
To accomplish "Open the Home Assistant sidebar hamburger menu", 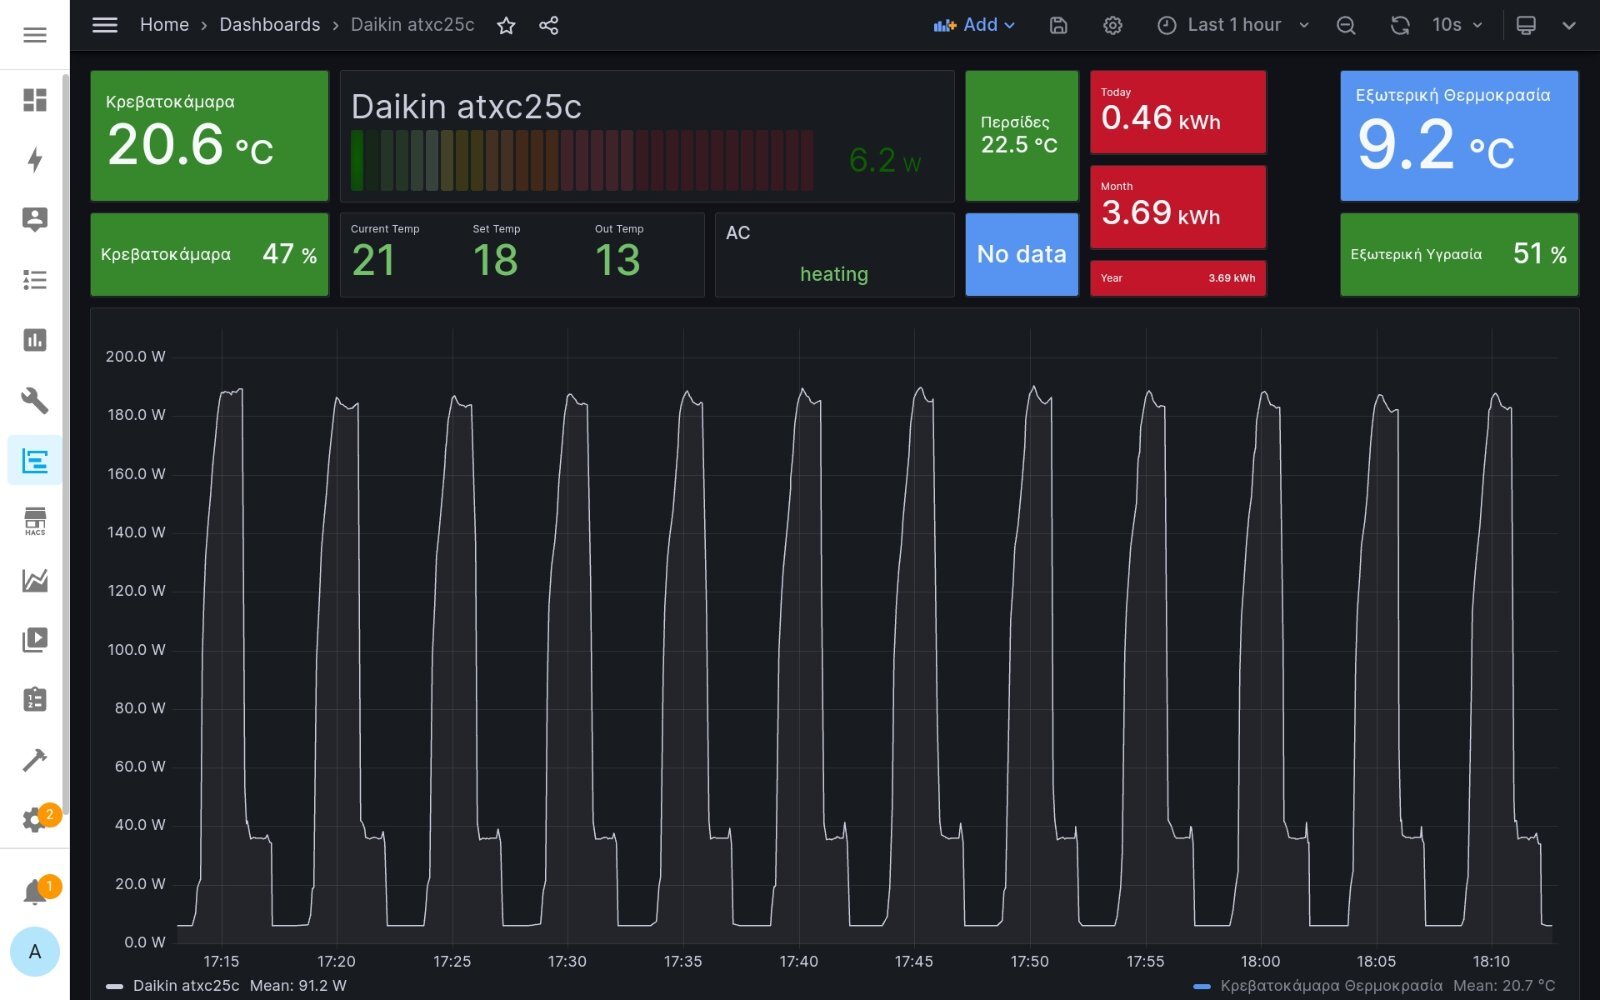I will point(35,35).
